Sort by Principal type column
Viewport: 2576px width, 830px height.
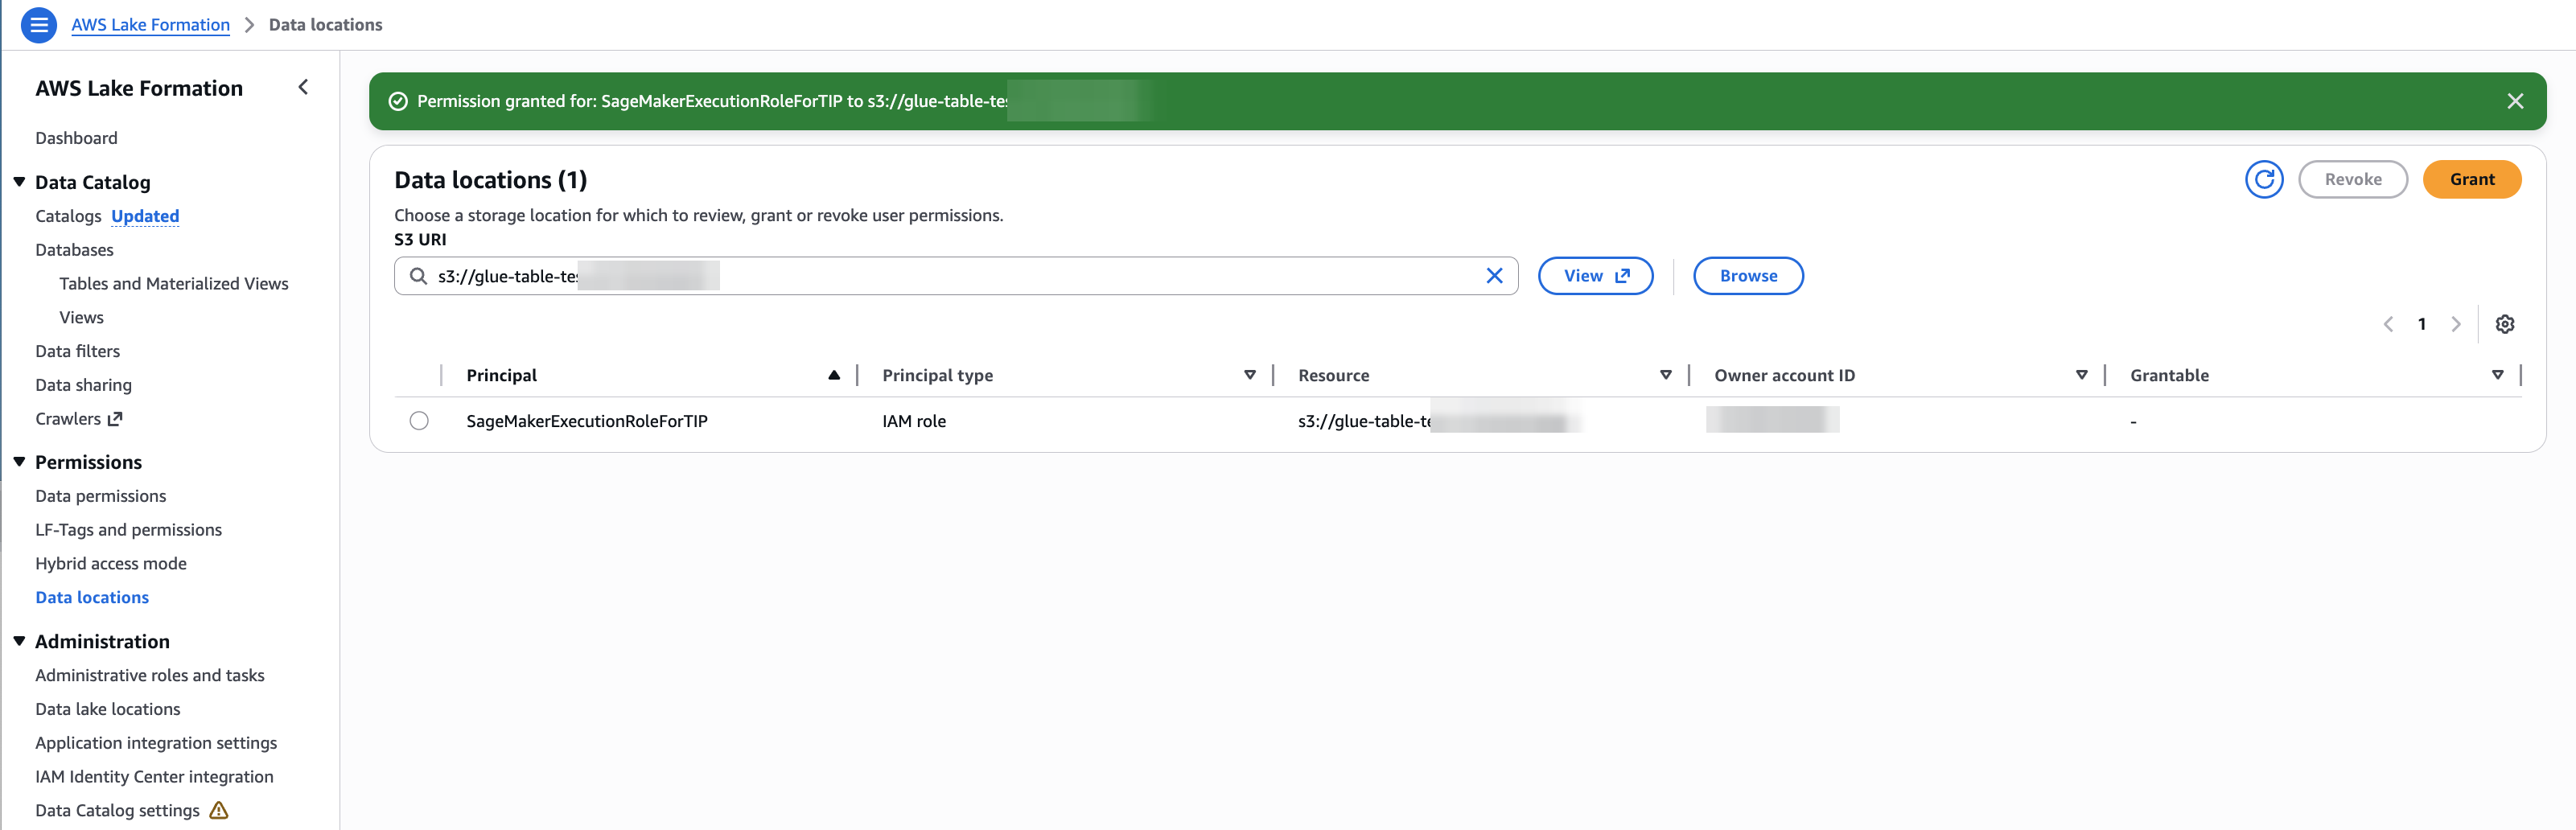(x=1250, y=375)
